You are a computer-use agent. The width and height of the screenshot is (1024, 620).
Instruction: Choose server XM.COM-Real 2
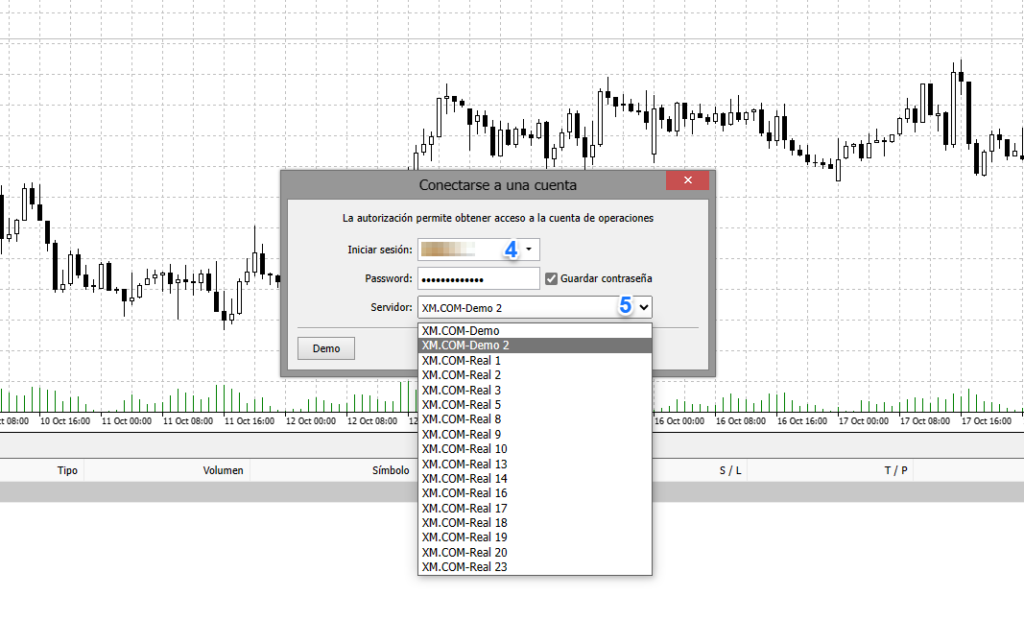pyautogui.click(x=535, y=375)
